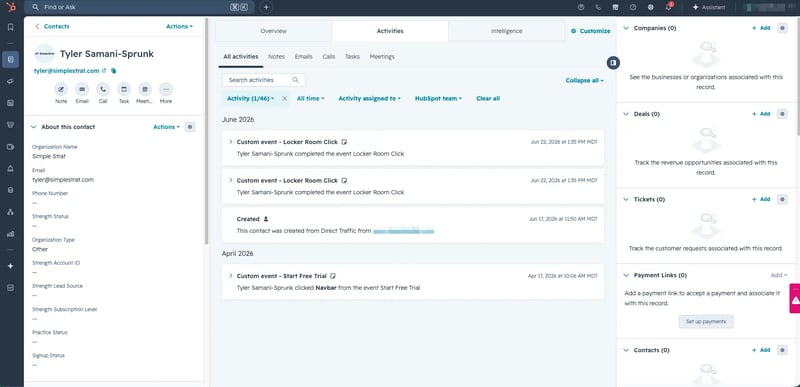Click the Call phone icon
This screenshot has height=387, width=800.
(x=103, y=89)
